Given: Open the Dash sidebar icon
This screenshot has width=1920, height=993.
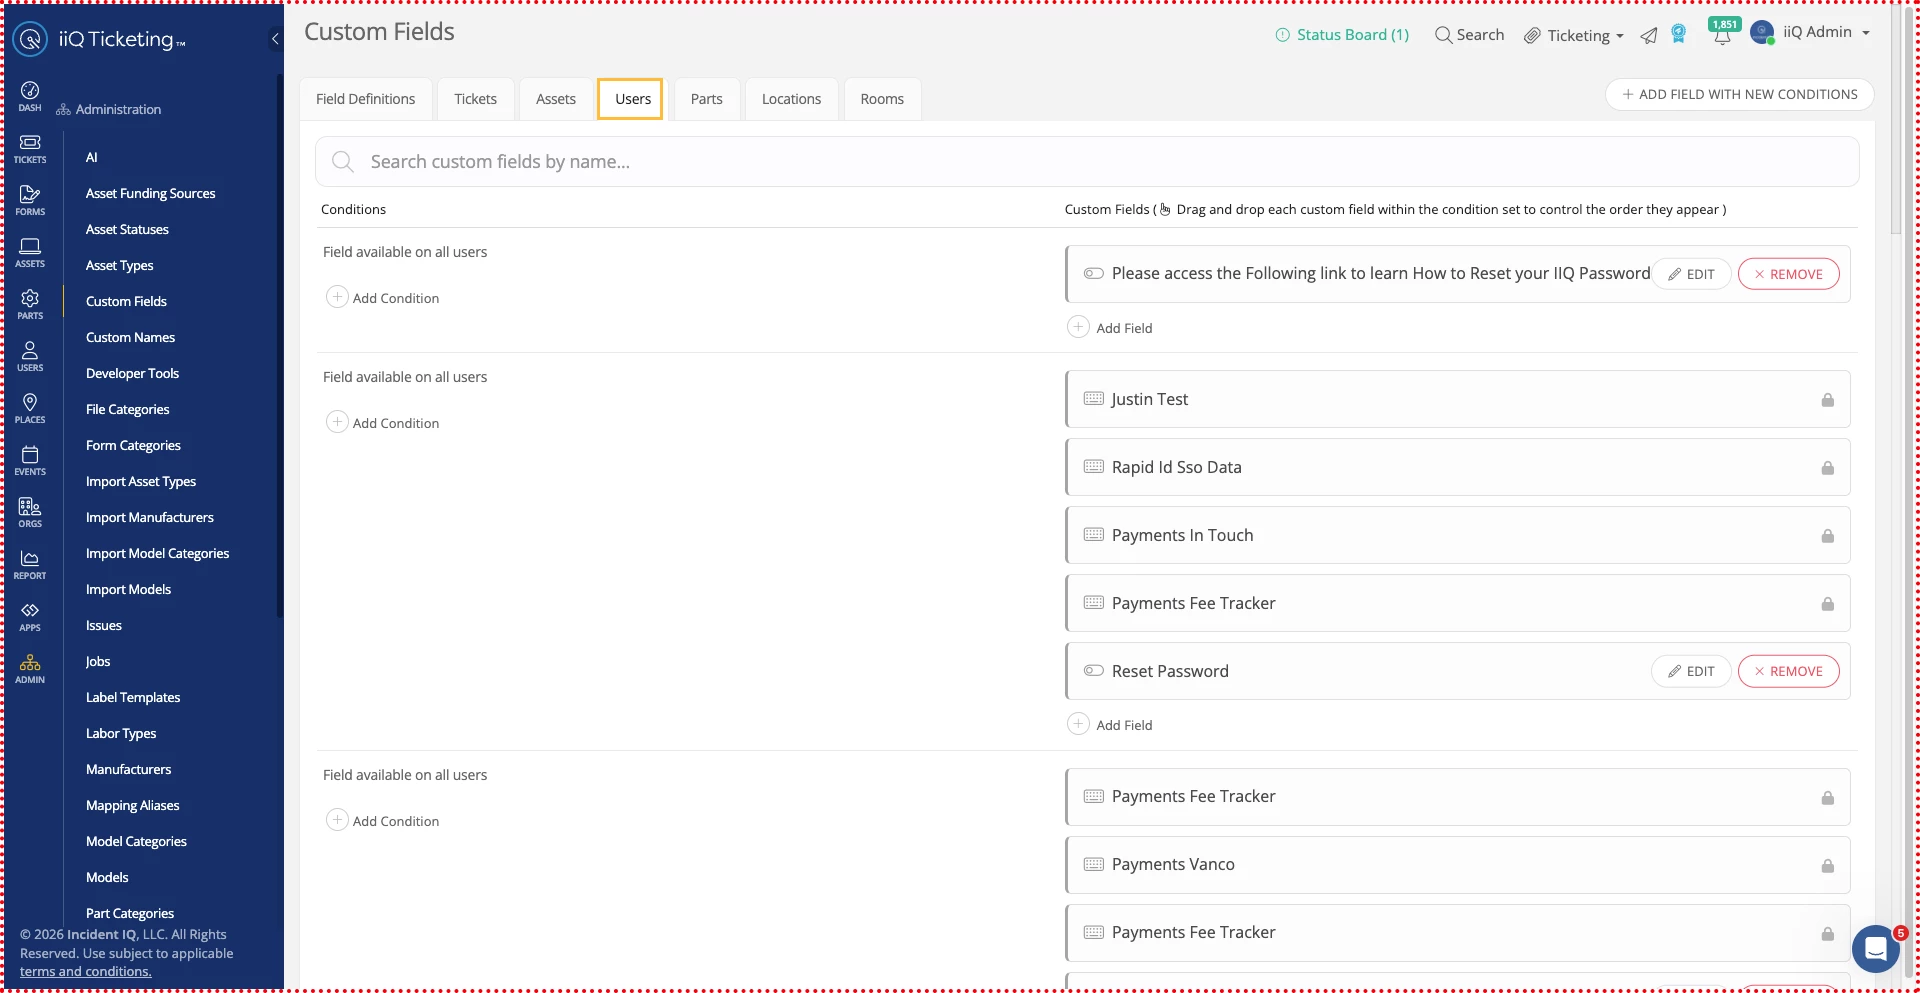Looking at the screenshot, I should pyautogui.click(x=30, y=96).
